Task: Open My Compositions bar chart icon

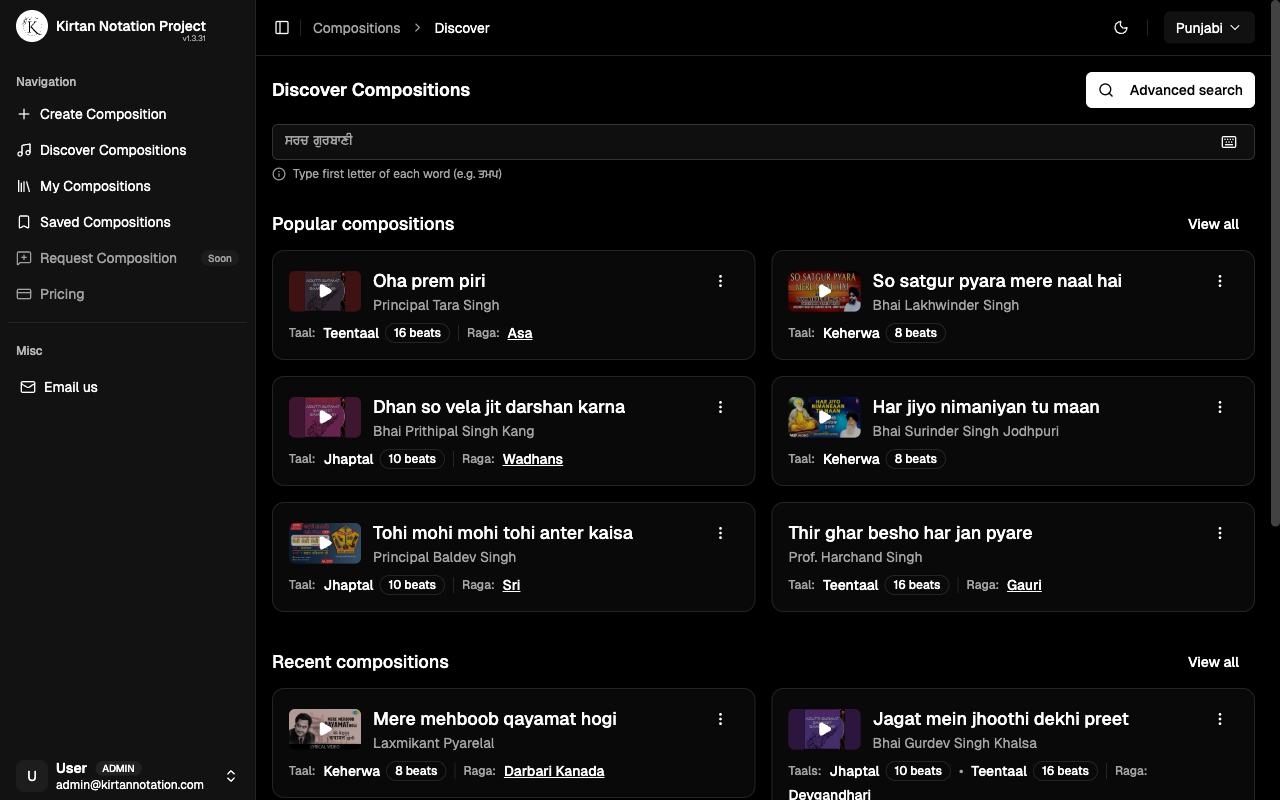Action: pos(21,186)
